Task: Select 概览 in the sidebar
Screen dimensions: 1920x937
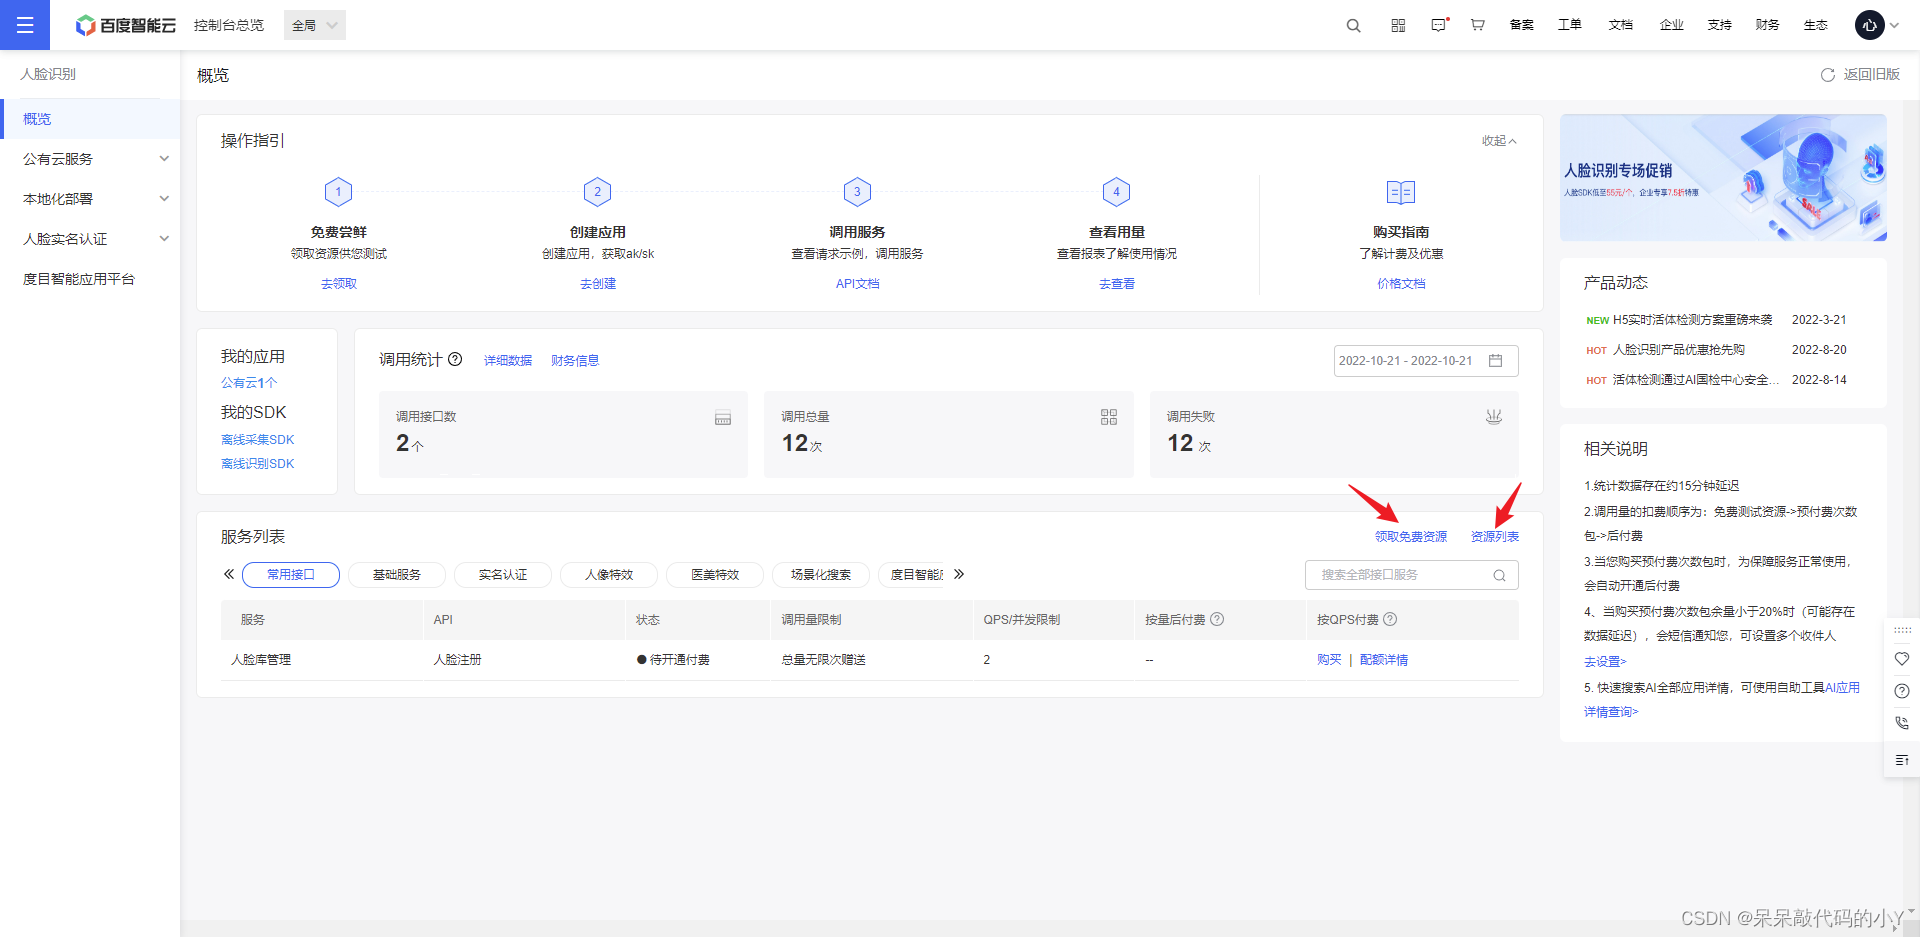Action: 90,119
